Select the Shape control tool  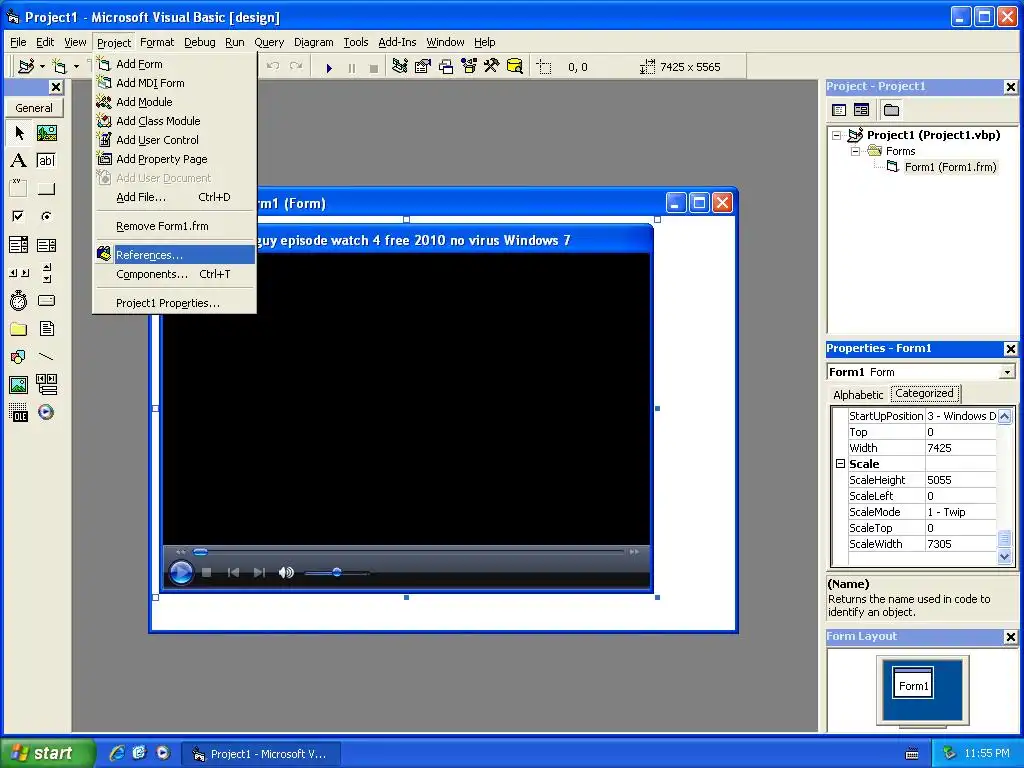pyautogui.click(x=19, y=357)
